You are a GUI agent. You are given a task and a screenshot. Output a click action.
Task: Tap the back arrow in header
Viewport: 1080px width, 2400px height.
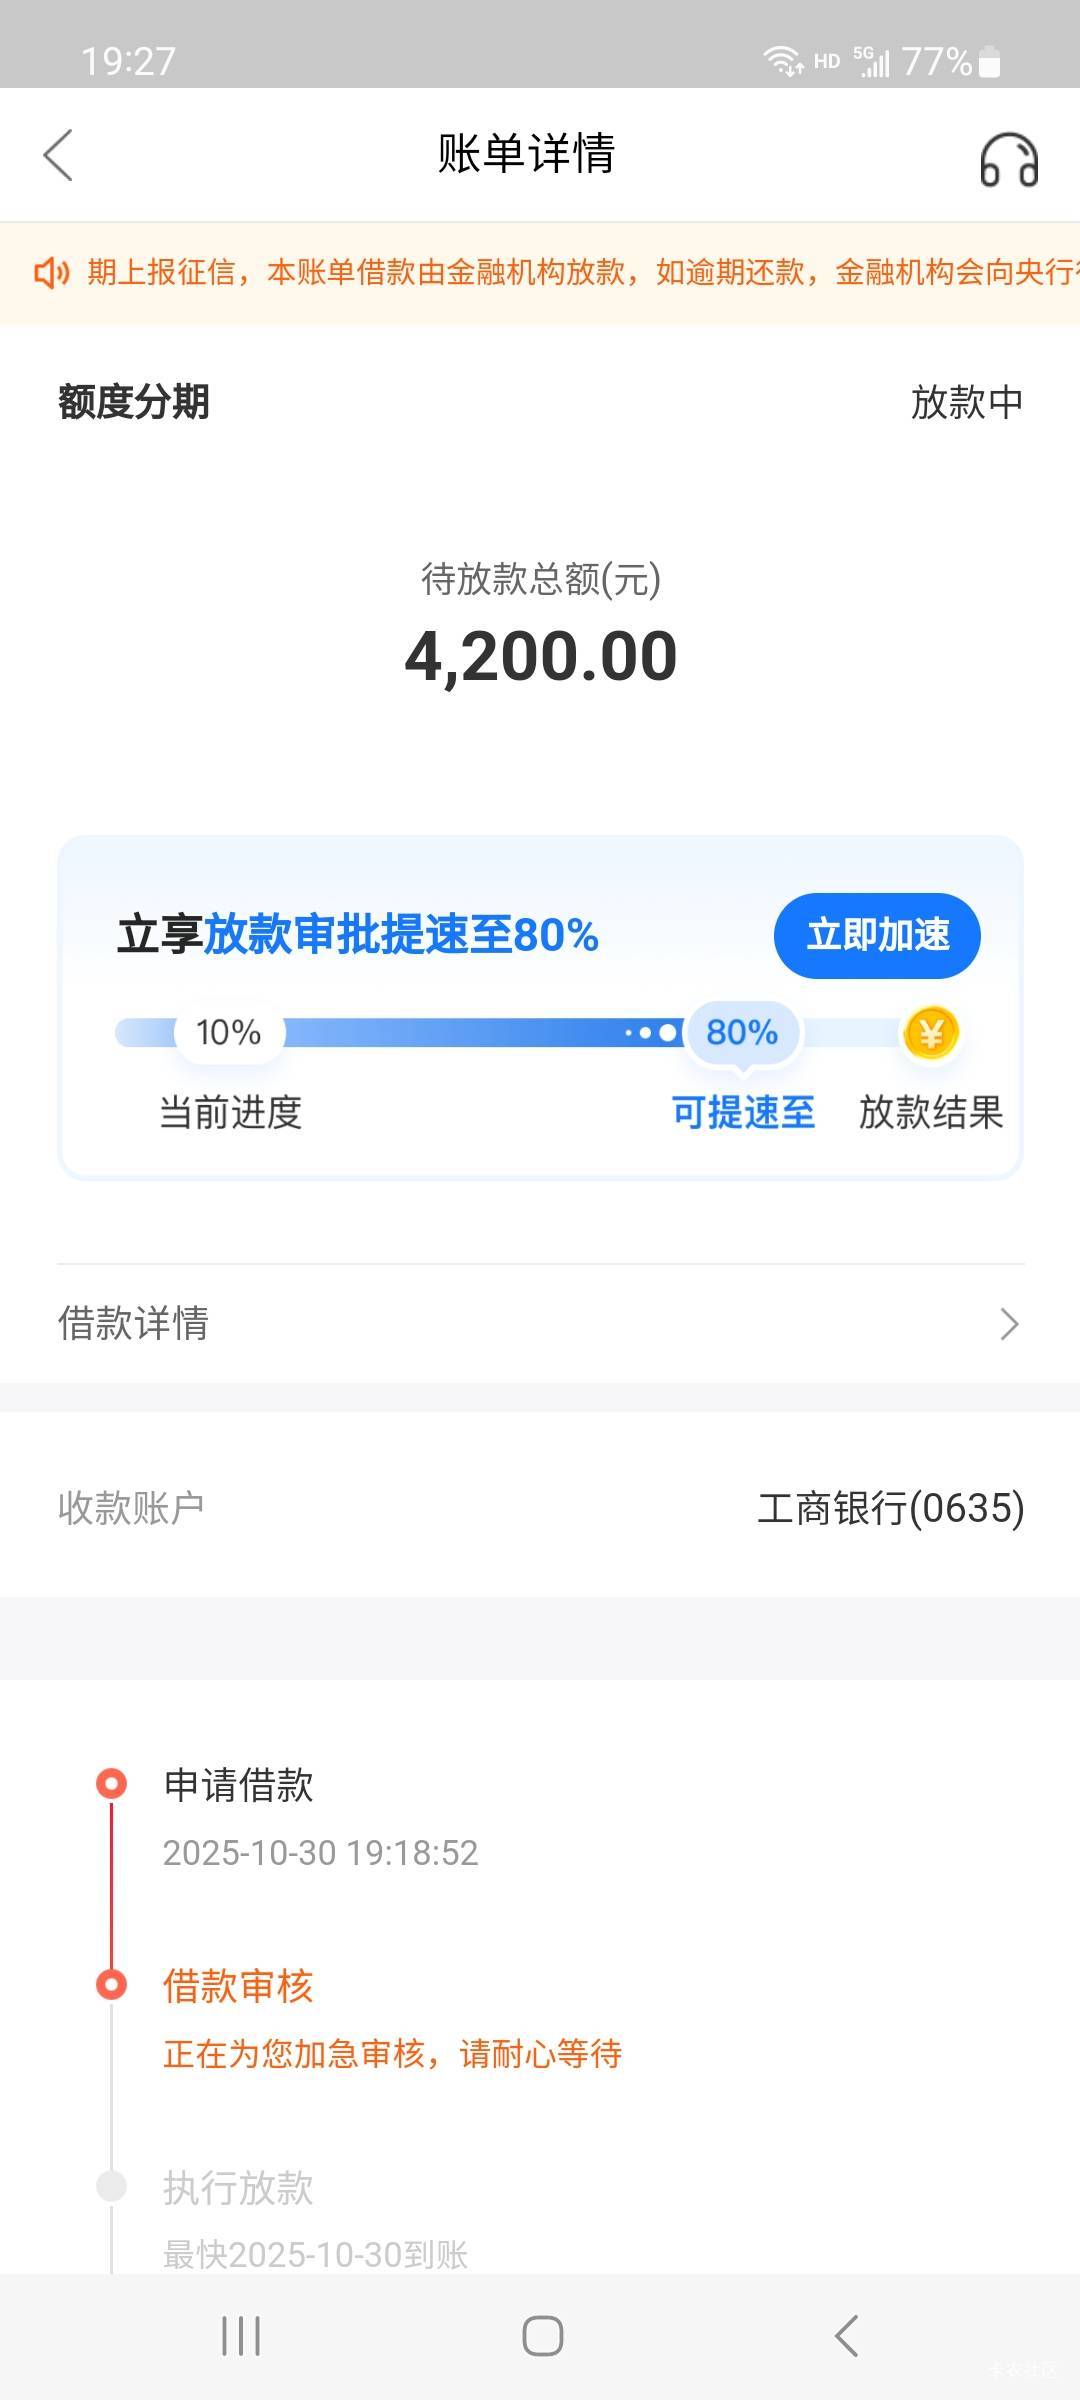click(58, 156)
